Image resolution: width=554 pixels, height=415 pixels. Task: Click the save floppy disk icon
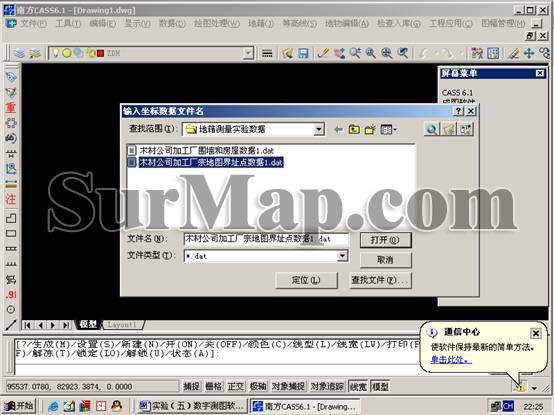pos(303,53)
